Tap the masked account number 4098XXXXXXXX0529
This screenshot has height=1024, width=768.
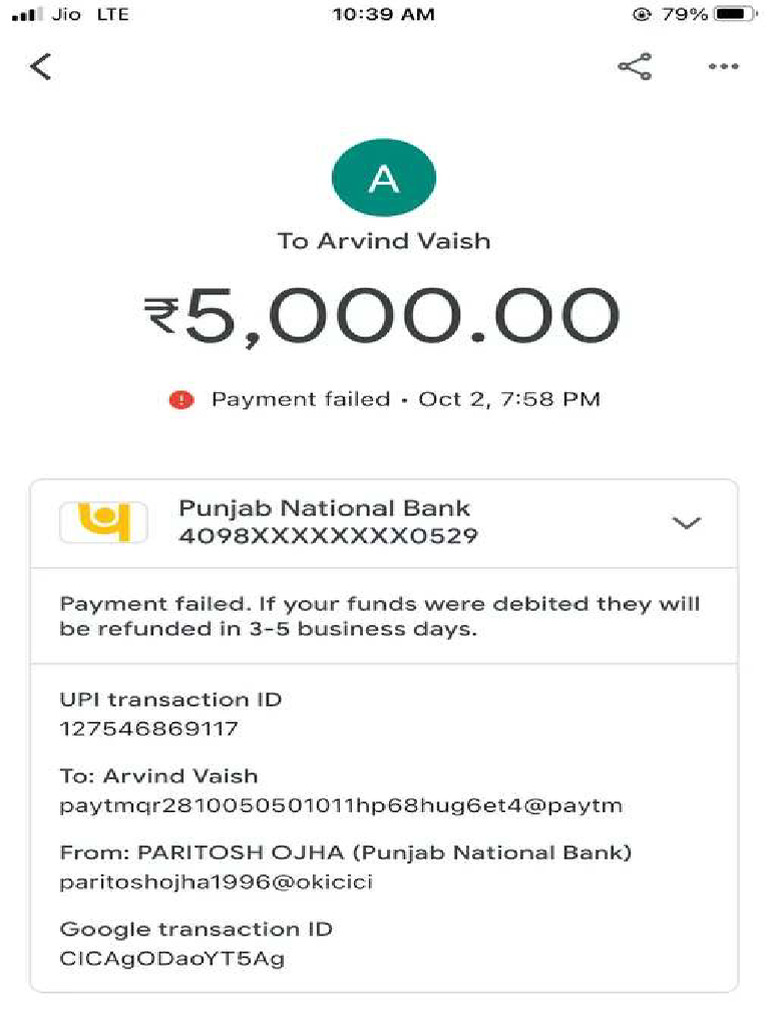coord(328,536)
